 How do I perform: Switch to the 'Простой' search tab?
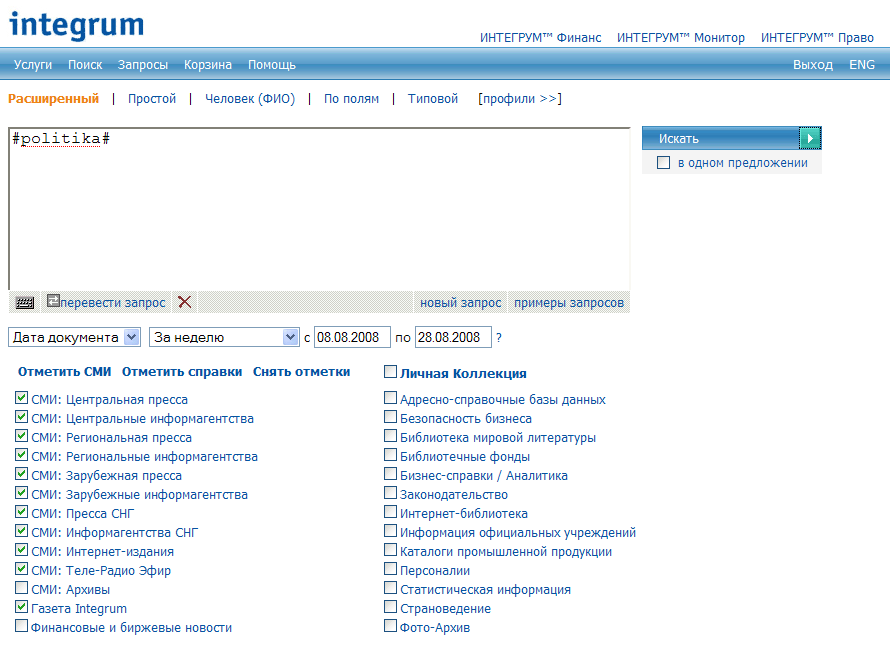coord(152,99)
